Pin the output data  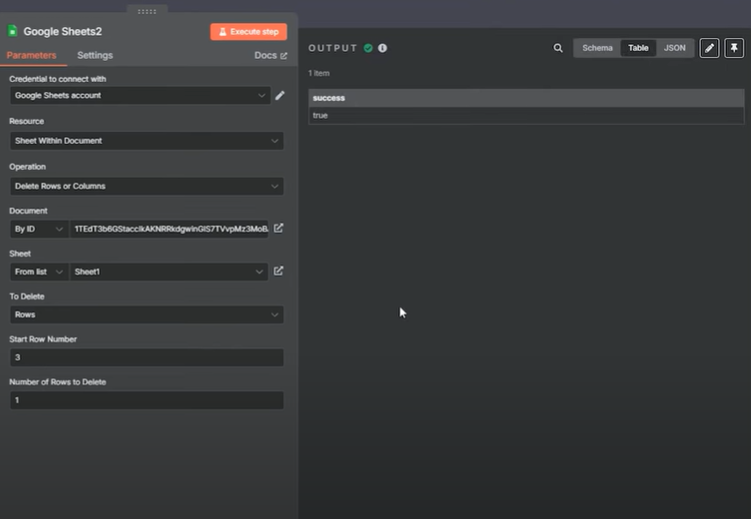734,48
